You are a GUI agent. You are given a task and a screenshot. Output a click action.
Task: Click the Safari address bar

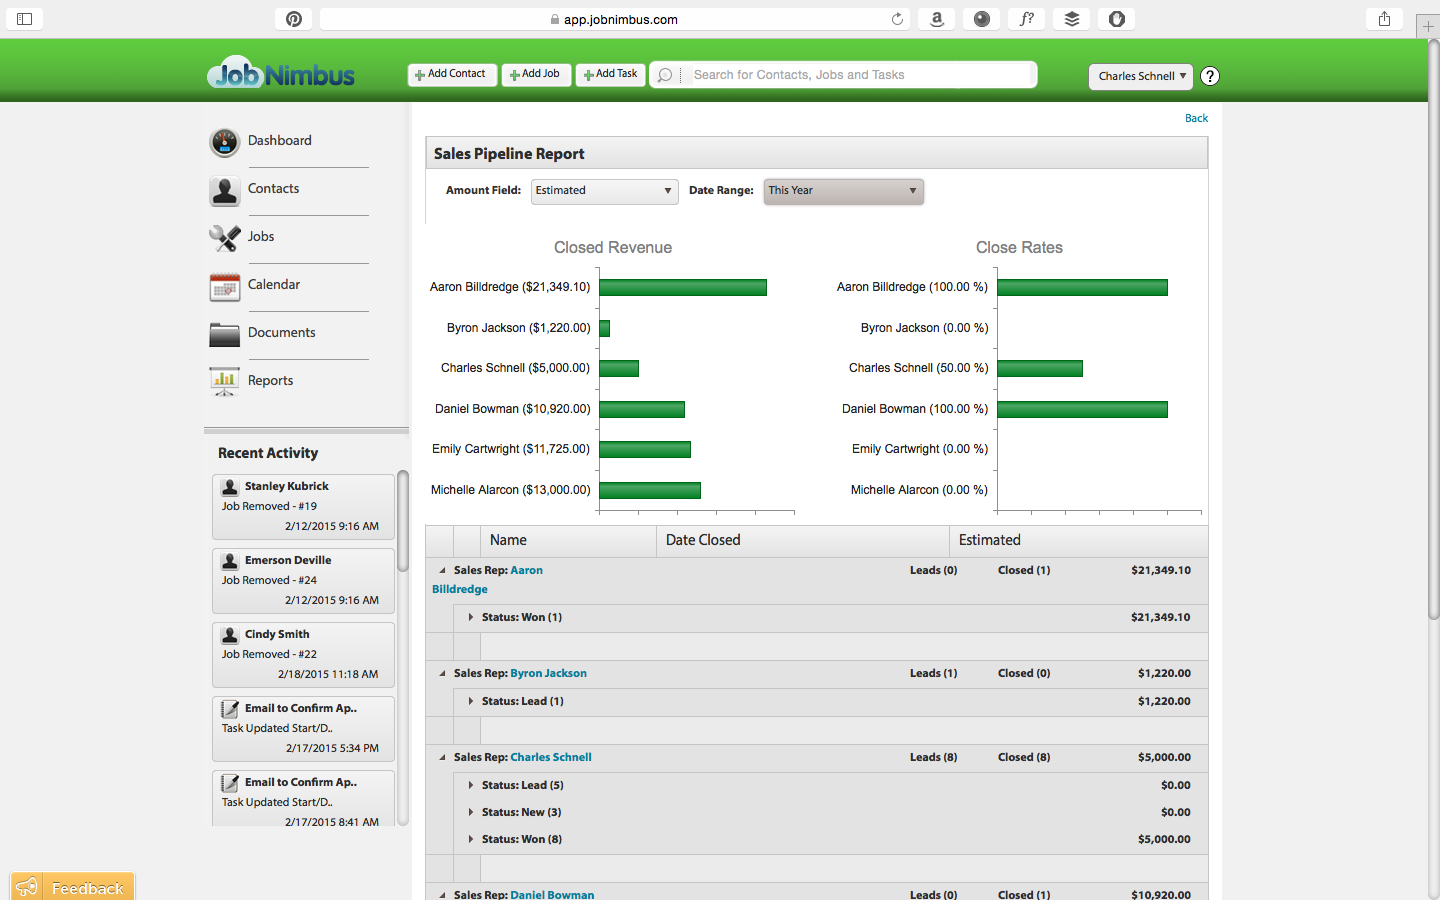(x=614, y=19)
